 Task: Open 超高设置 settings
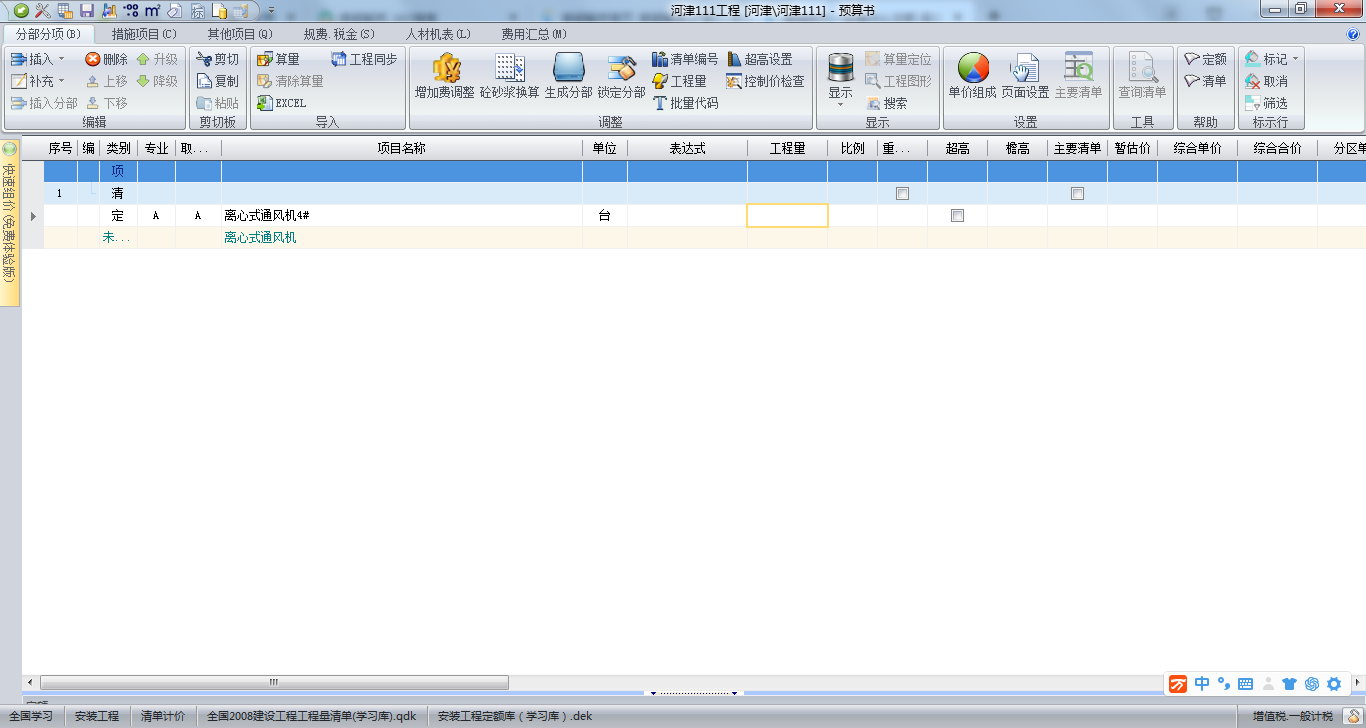(759, 59)
